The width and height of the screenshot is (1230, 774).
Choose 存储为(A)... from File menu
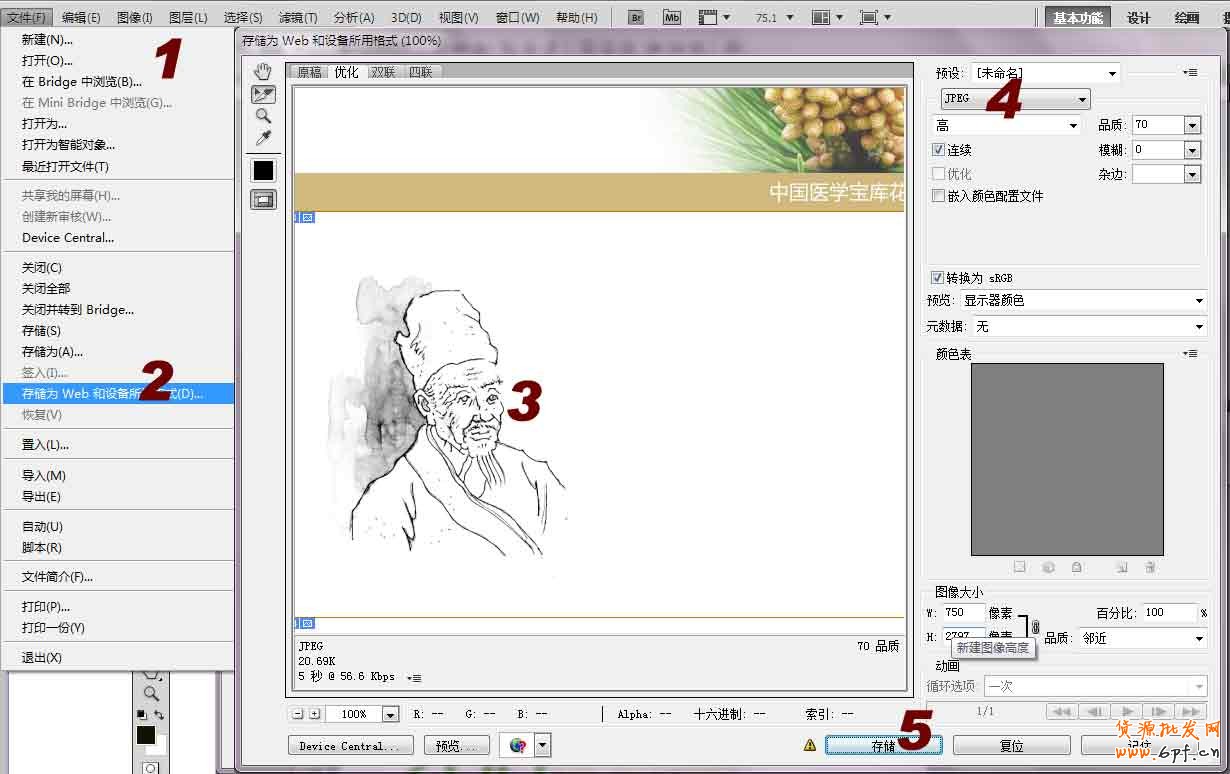click(x=52, y=352)
